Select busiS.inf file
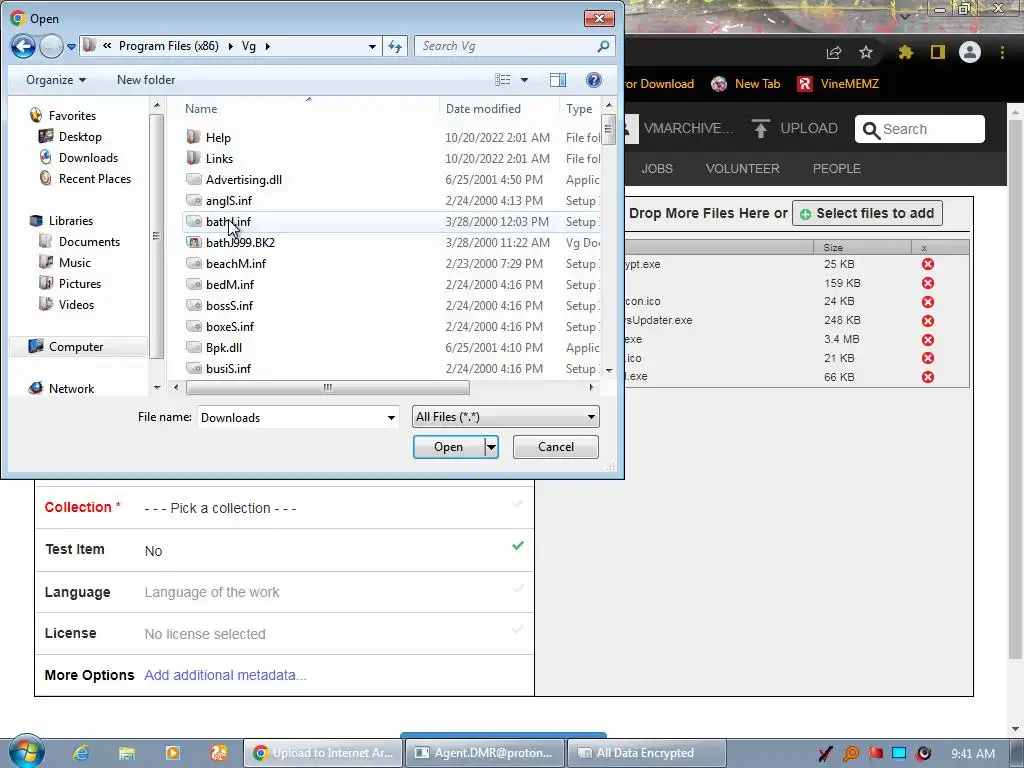Screen dimensions: 1024x768 [x=228, y=368]
